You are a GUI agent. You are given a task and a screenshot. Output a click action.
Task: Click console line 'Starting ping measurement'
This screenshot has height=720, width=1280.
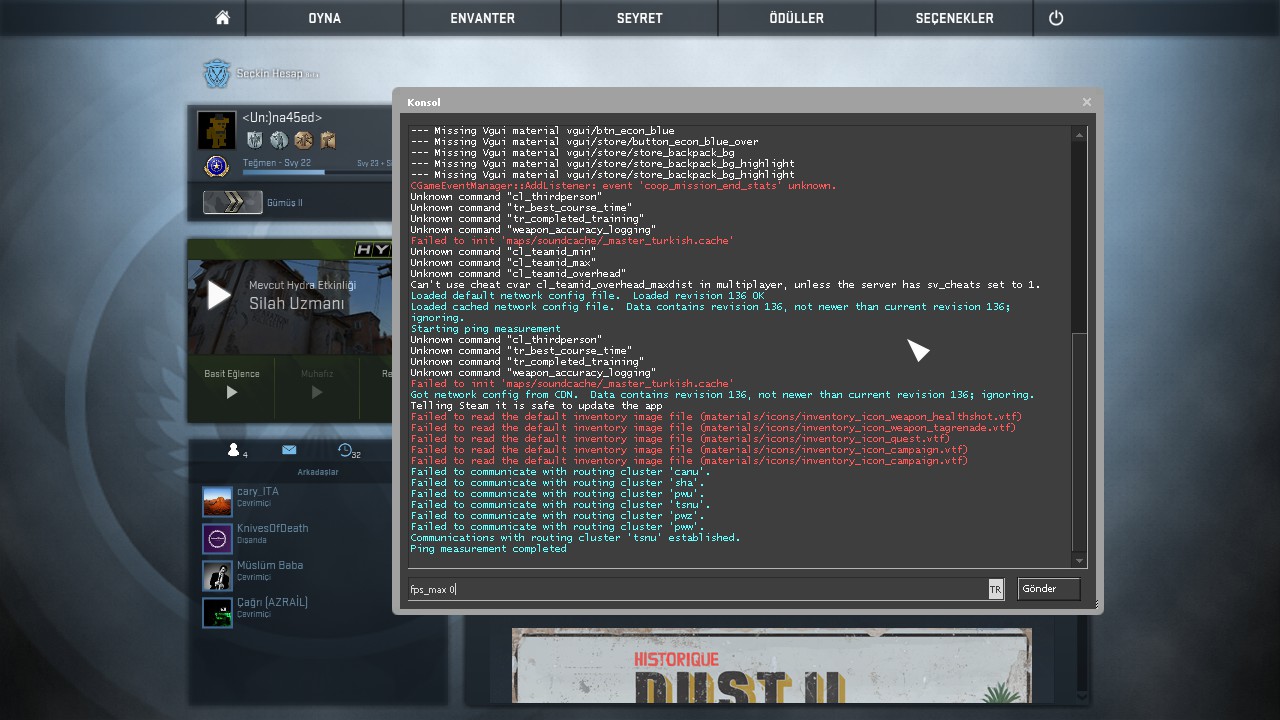point(485,329)
